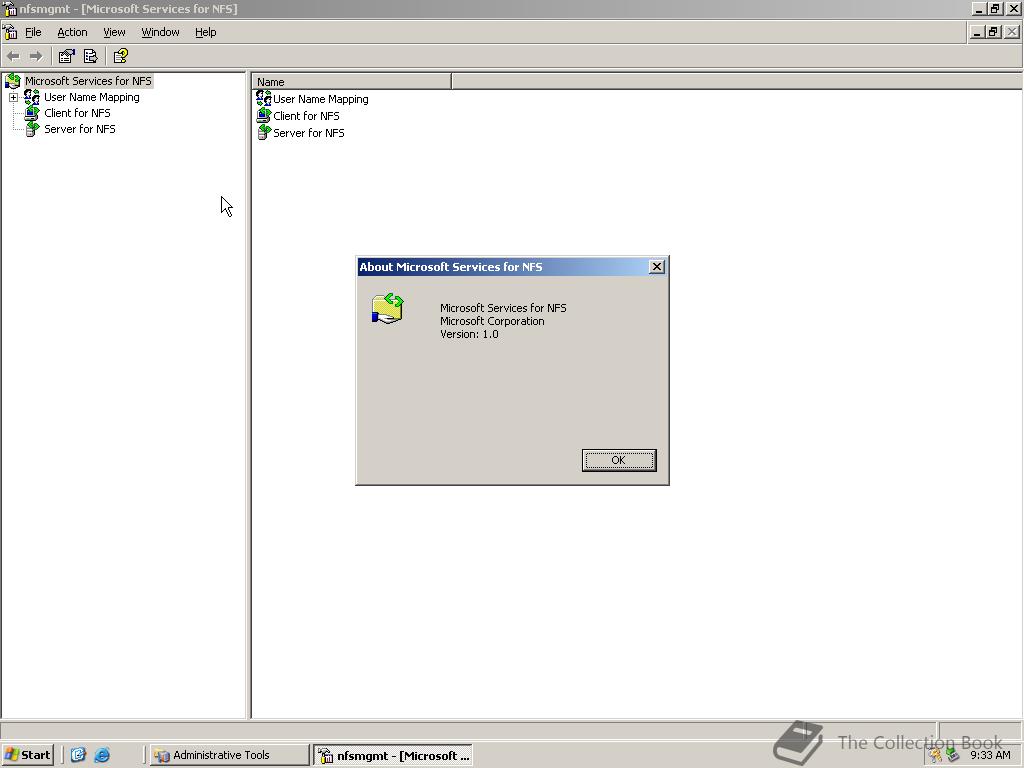Screen dimensions: 1024x768
Task: Select Client for NFS in tree
Action: tap(77, 113)
